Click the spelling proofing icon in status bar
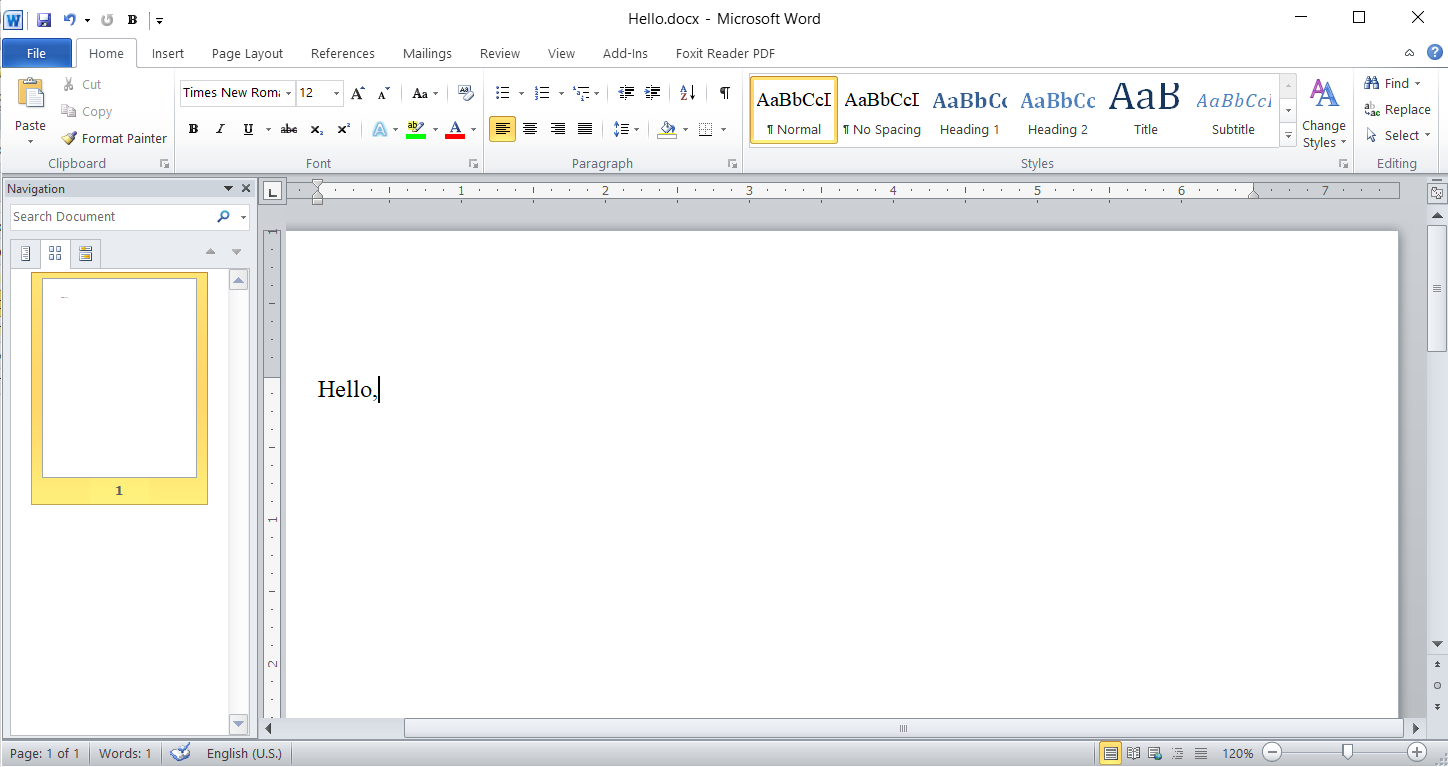This screenshot has height=767, width=1448. pos(180,753)
